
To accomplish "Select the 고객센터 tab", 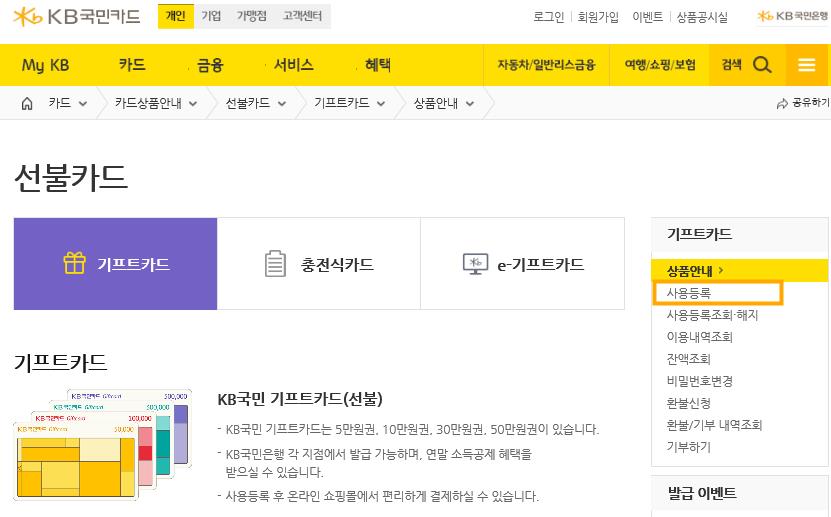I will tap(303, 16).
